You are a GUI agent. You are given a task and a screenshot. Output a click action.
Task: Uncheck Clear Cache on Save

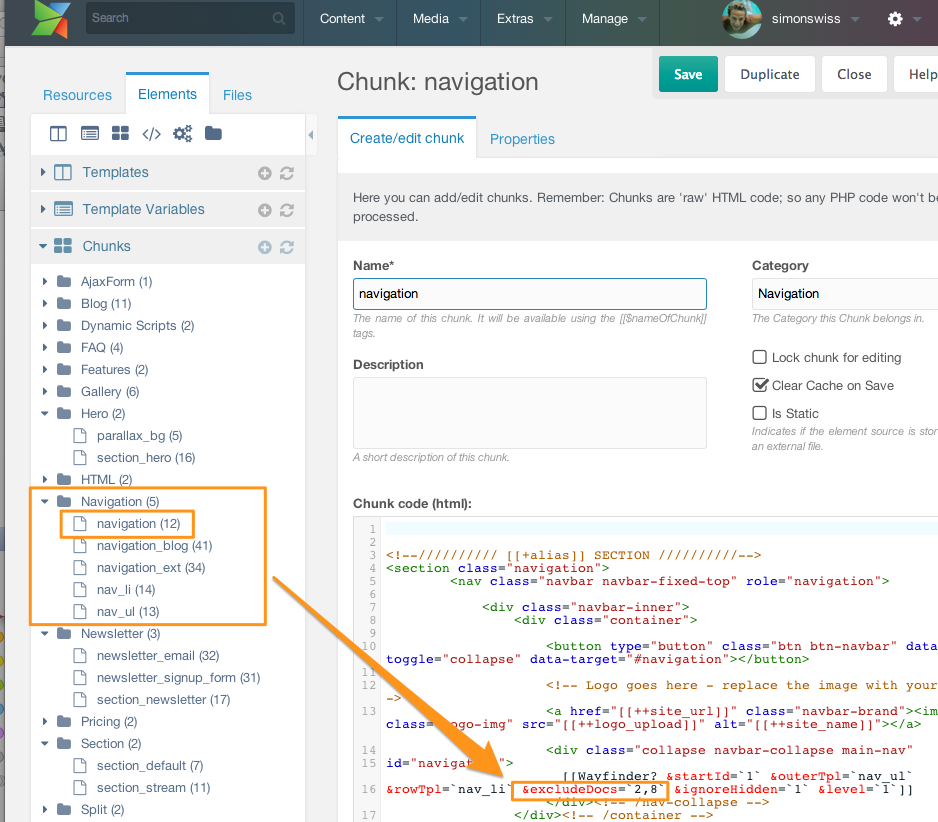coord(760,386)
